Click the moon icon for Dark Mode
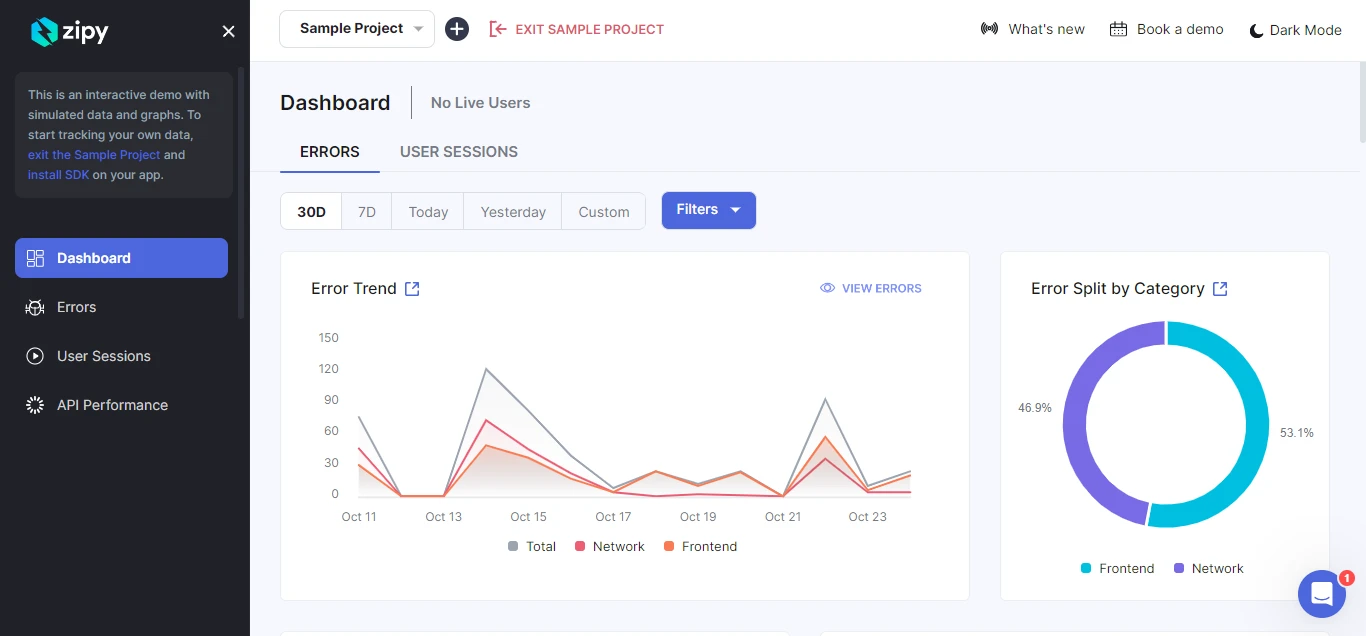Image resolution: width=1366 pixels, height=636 pixels. point(1257,31)
